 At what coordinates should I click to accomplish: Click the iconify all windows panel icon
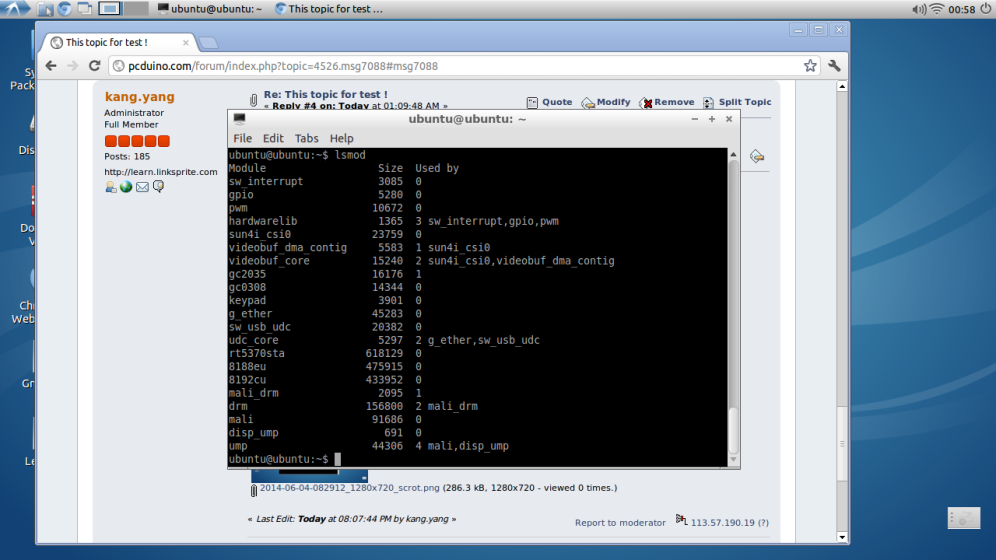pos(84,9)
